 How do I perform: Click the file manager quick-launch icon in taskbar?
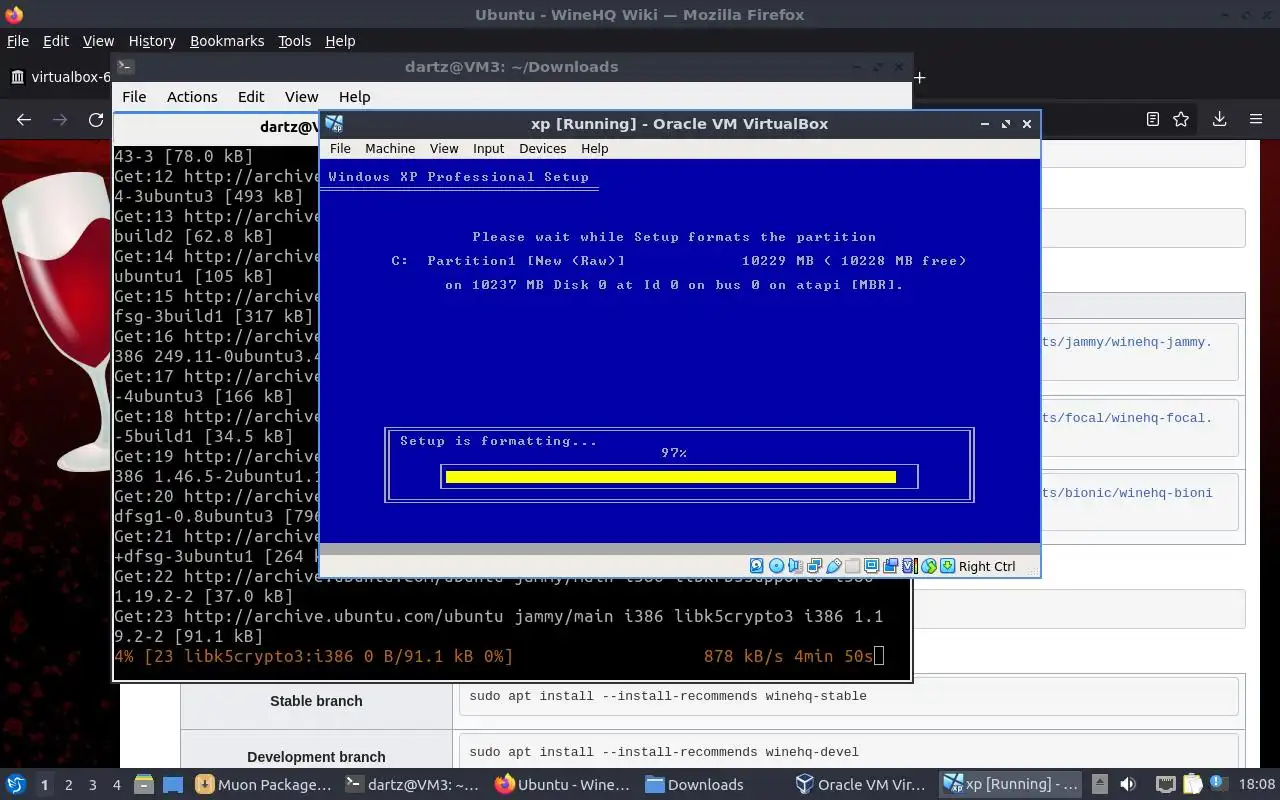pos(143,785)
